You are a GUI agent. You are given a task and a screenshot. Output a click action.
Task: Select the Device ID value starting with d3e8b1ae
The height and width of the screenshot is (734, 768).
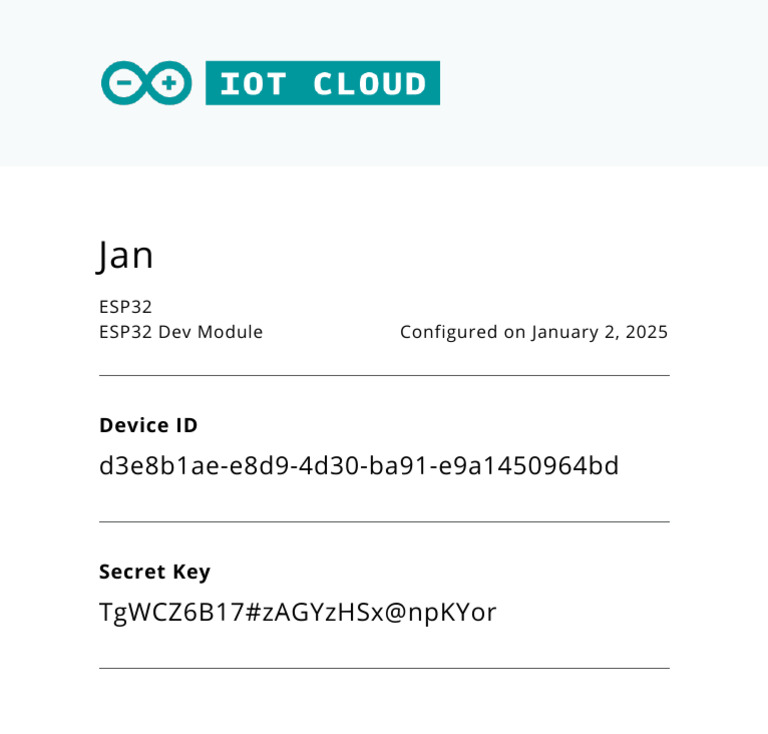[359, 466]
